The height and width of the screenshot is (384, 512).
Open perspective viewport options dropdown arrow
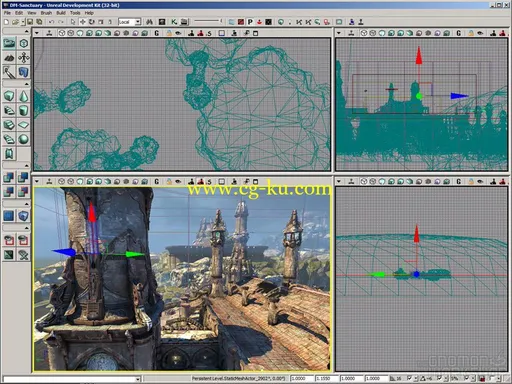37,182
